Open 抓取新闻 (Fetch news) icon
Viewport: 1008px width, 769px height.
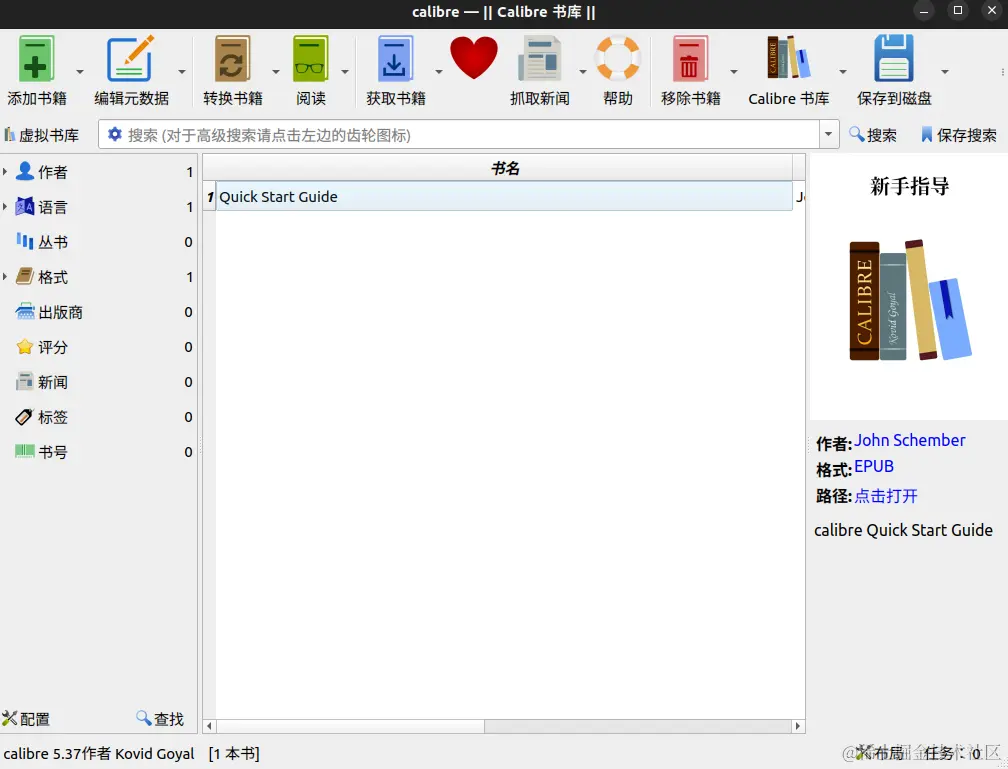click(539, 59)
